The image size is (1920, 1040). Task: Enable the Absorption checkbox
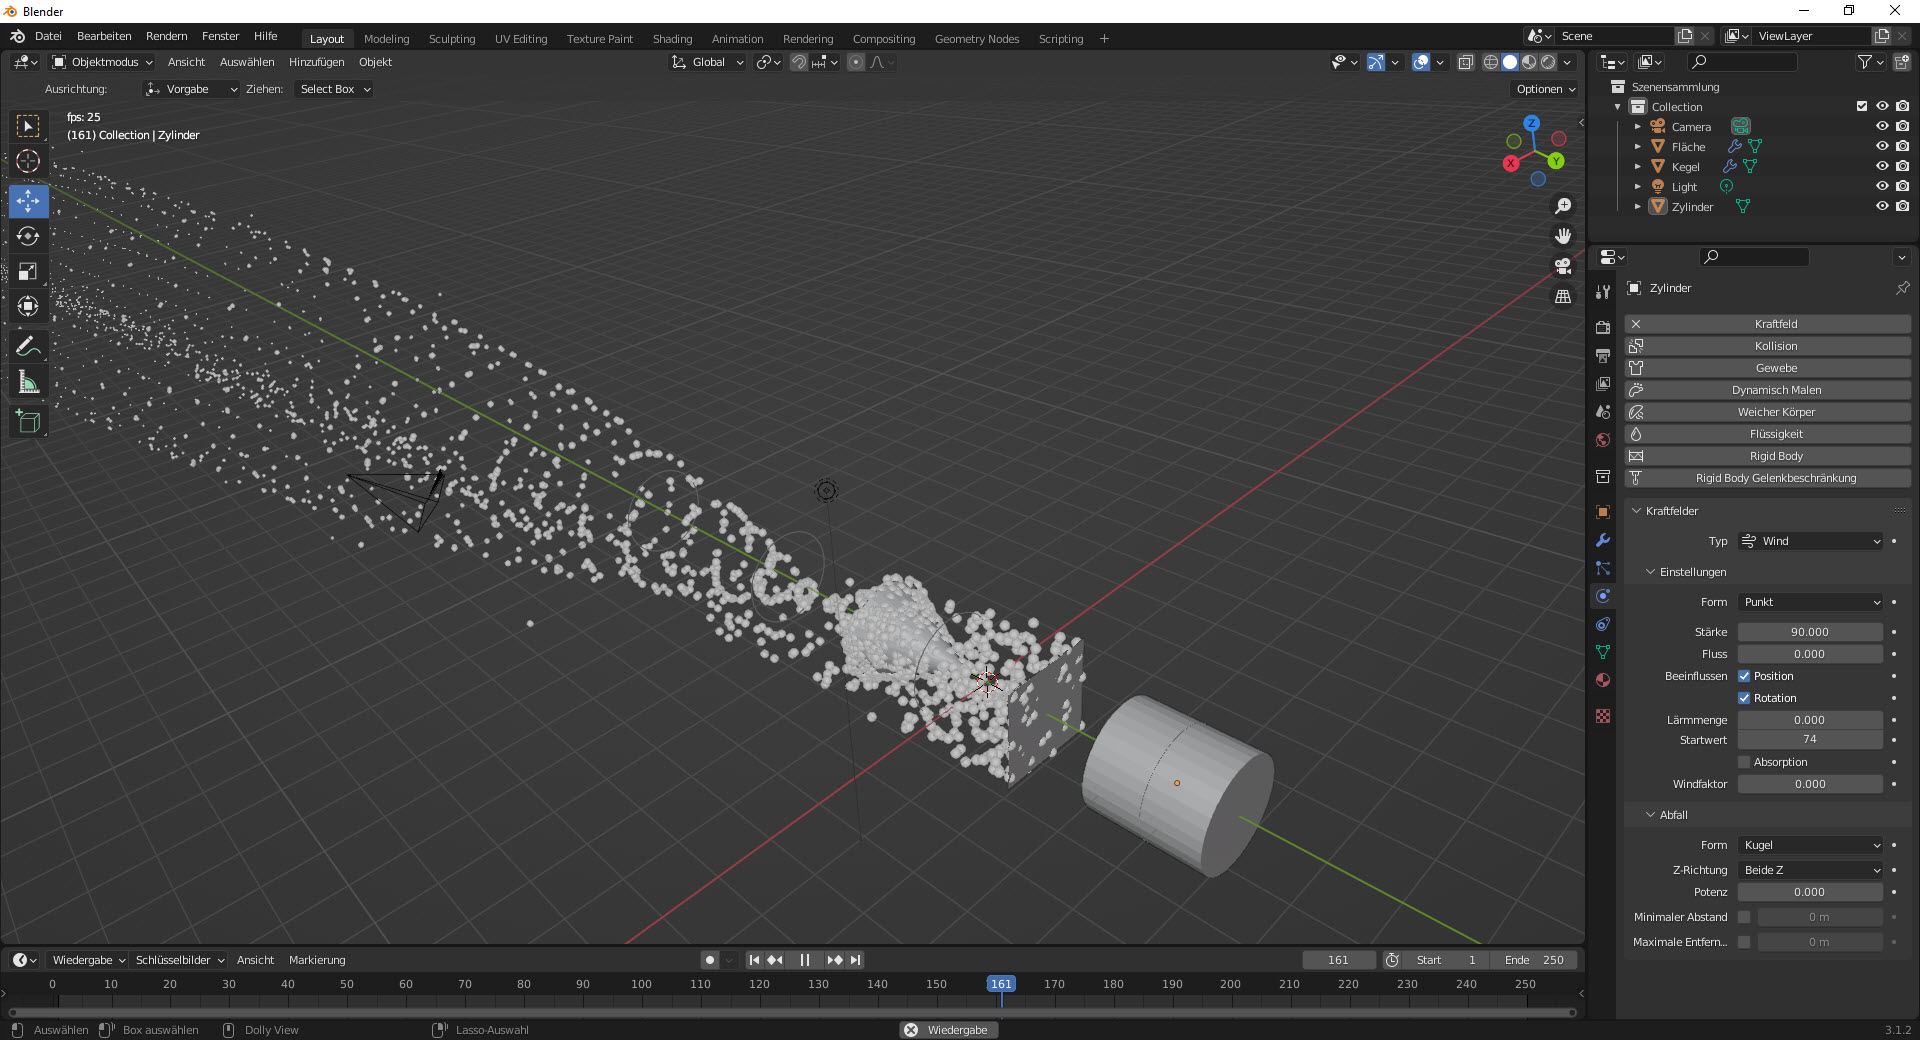tap(1744, 762)
